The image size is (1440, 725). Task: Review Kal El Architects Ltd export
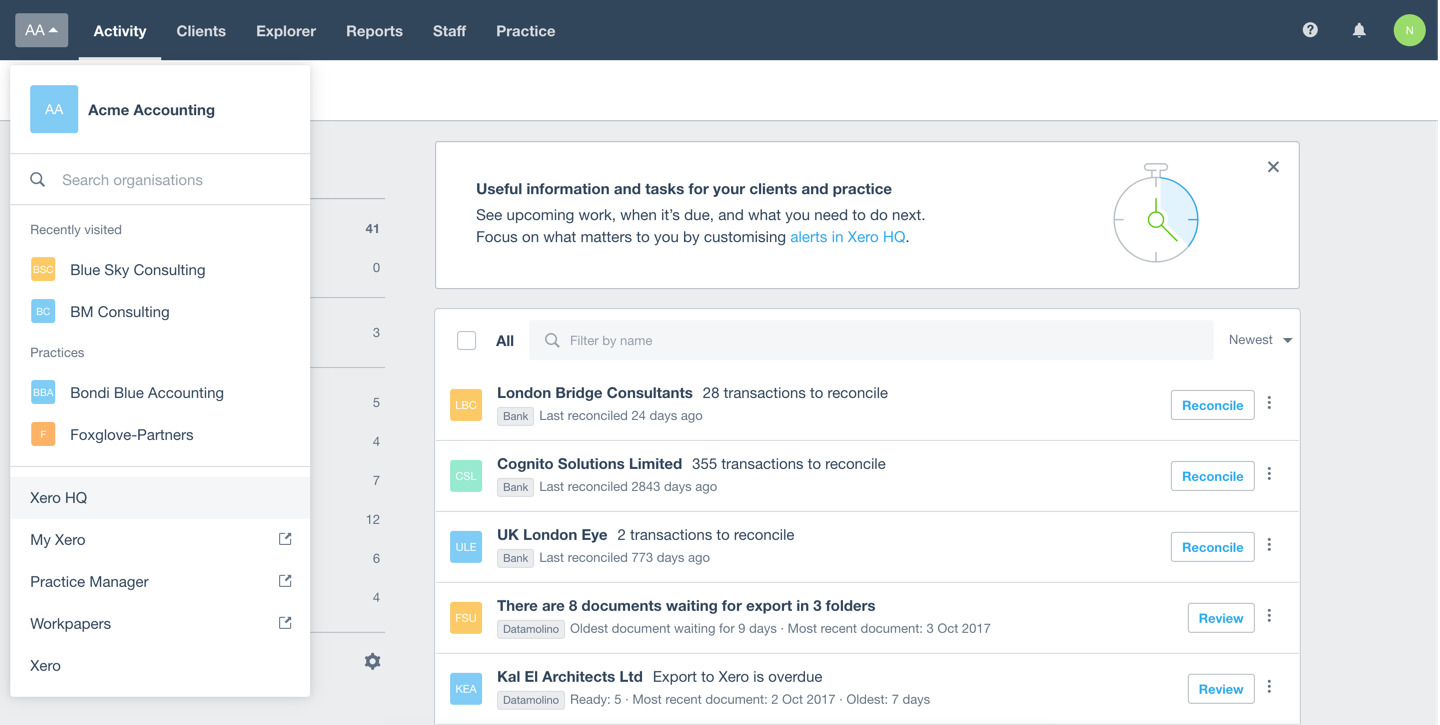point(1220,689)
